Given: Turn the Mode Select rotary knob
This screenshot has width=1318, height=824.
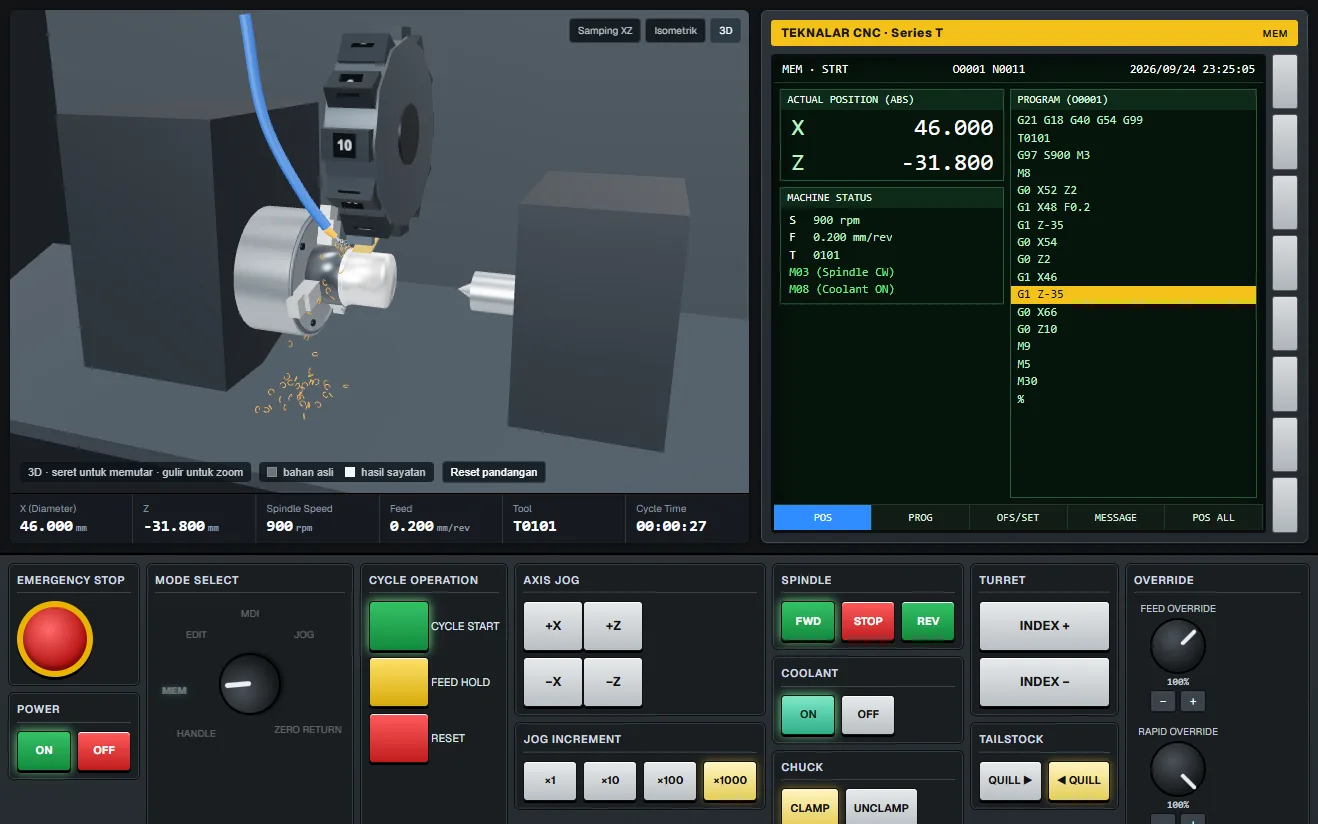Looking at the screenshot, I should [x=250, y=684].
